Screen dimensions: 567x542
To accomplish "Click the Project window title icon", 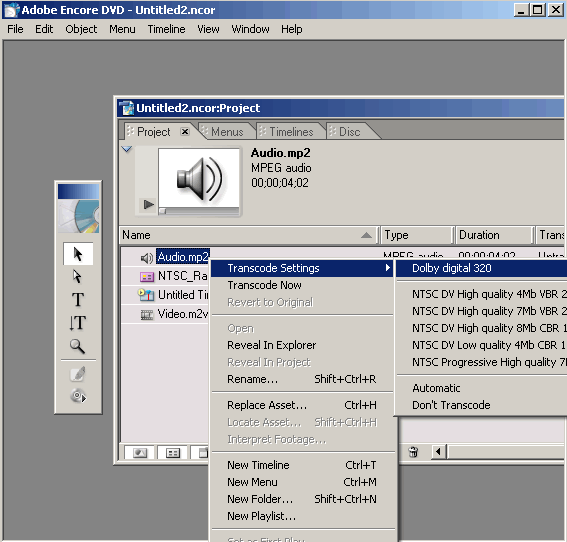I will tap(127, 108).
